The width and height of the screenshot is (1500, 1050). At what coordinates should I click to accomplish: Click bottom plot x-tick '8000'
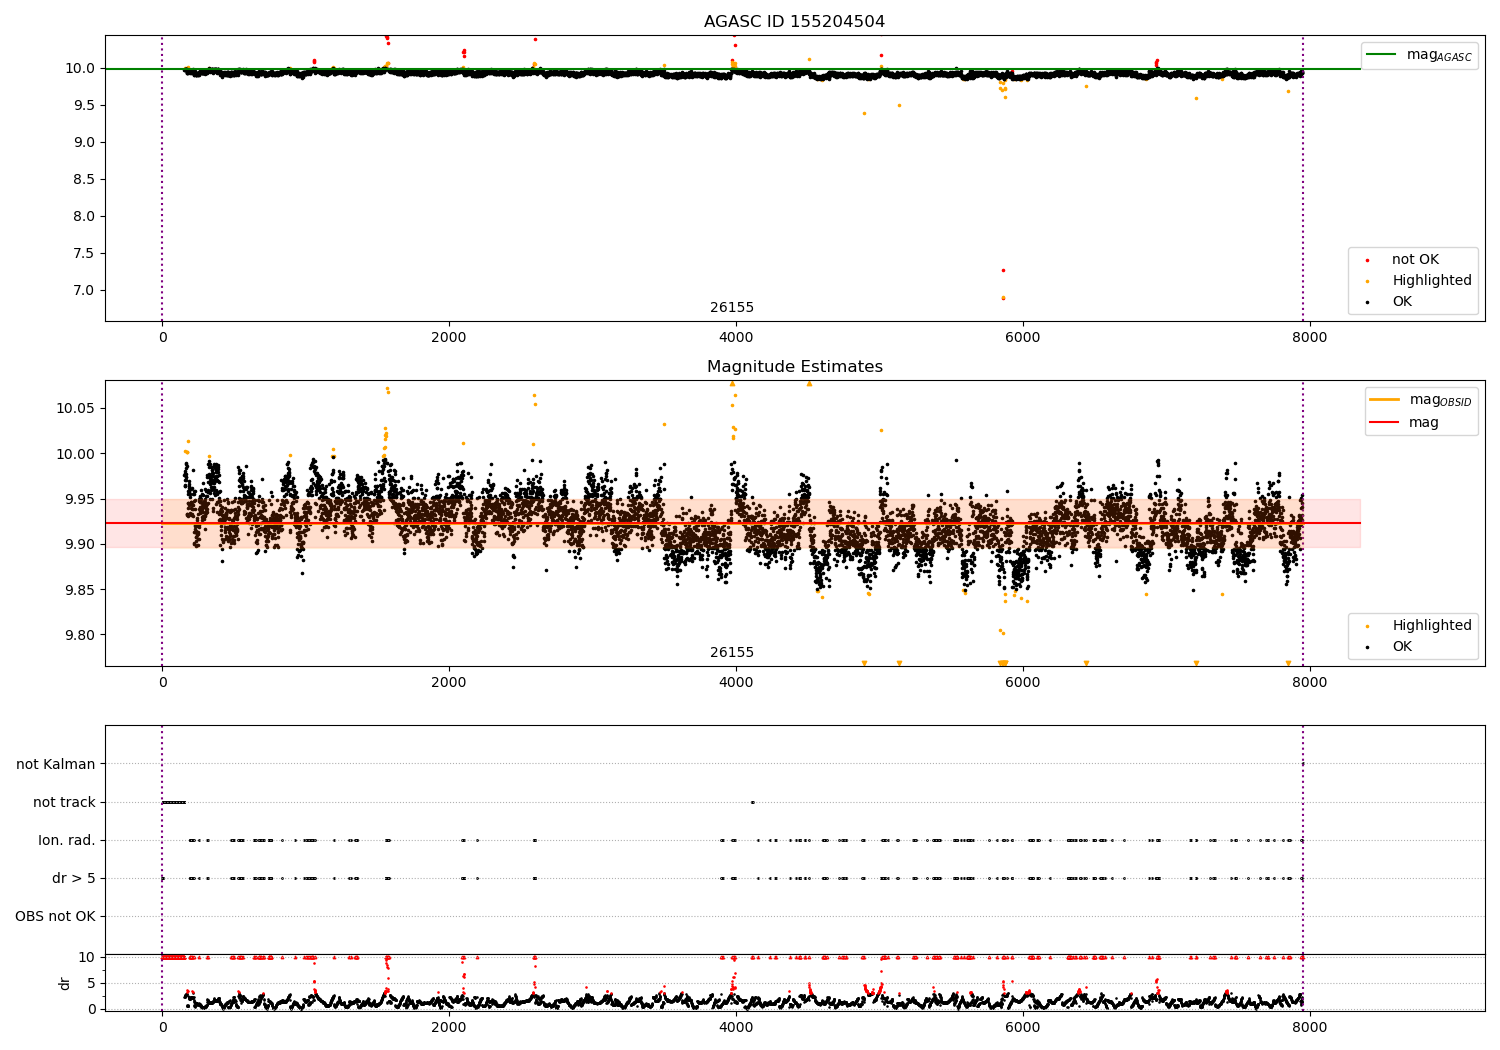(1310, 1028)
